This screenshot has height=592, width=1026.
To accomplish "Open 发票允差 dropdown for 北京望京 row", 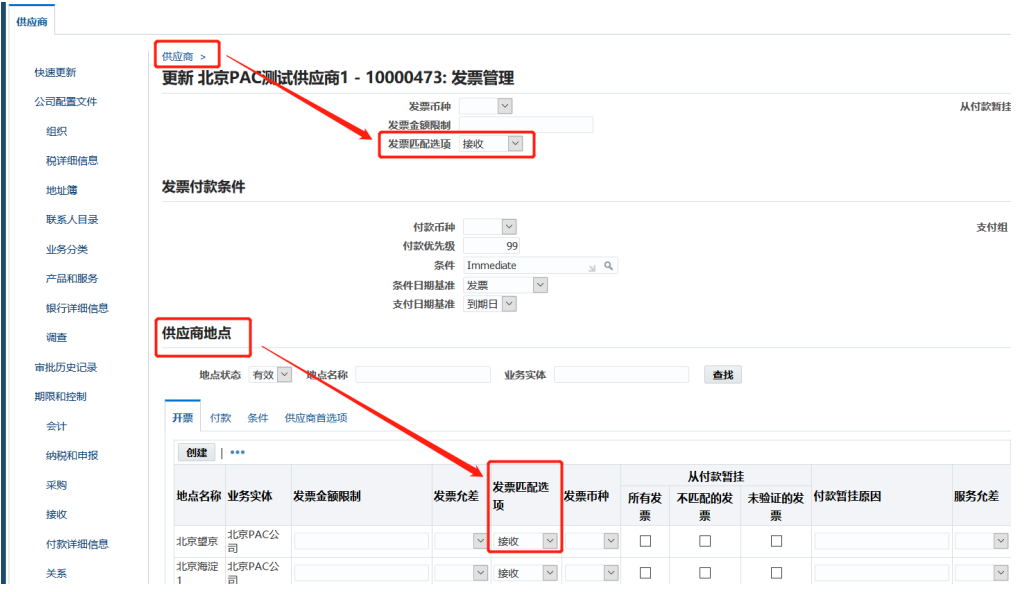I will click(461, 541).
